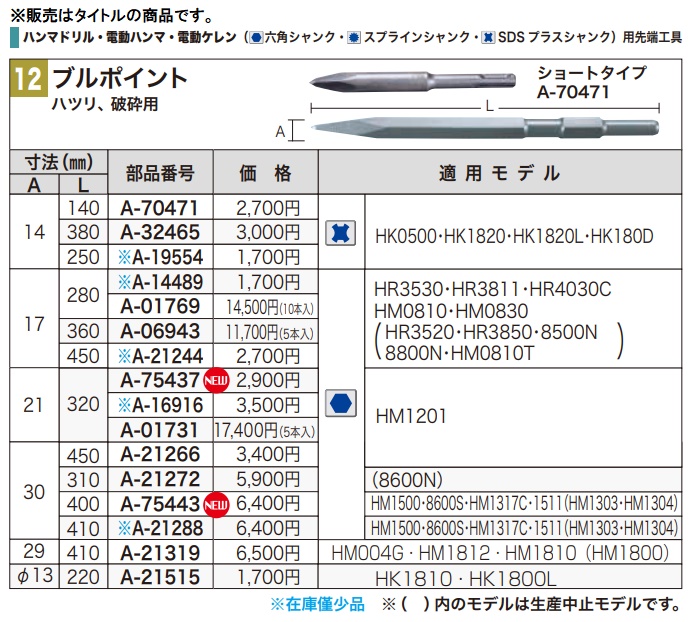Click dimension A value 14

coord(34,232)
